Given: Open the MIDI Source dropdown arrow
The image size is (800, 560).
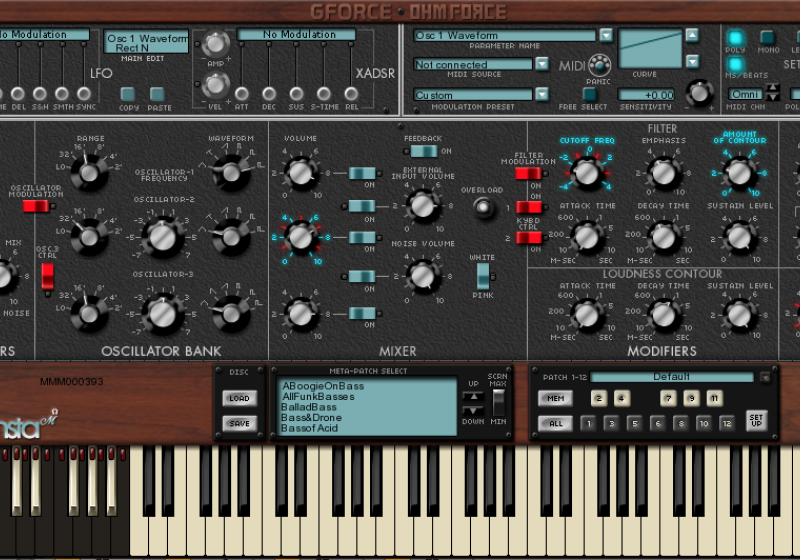Looking at the screenshot, I should (x=542, y=64).
